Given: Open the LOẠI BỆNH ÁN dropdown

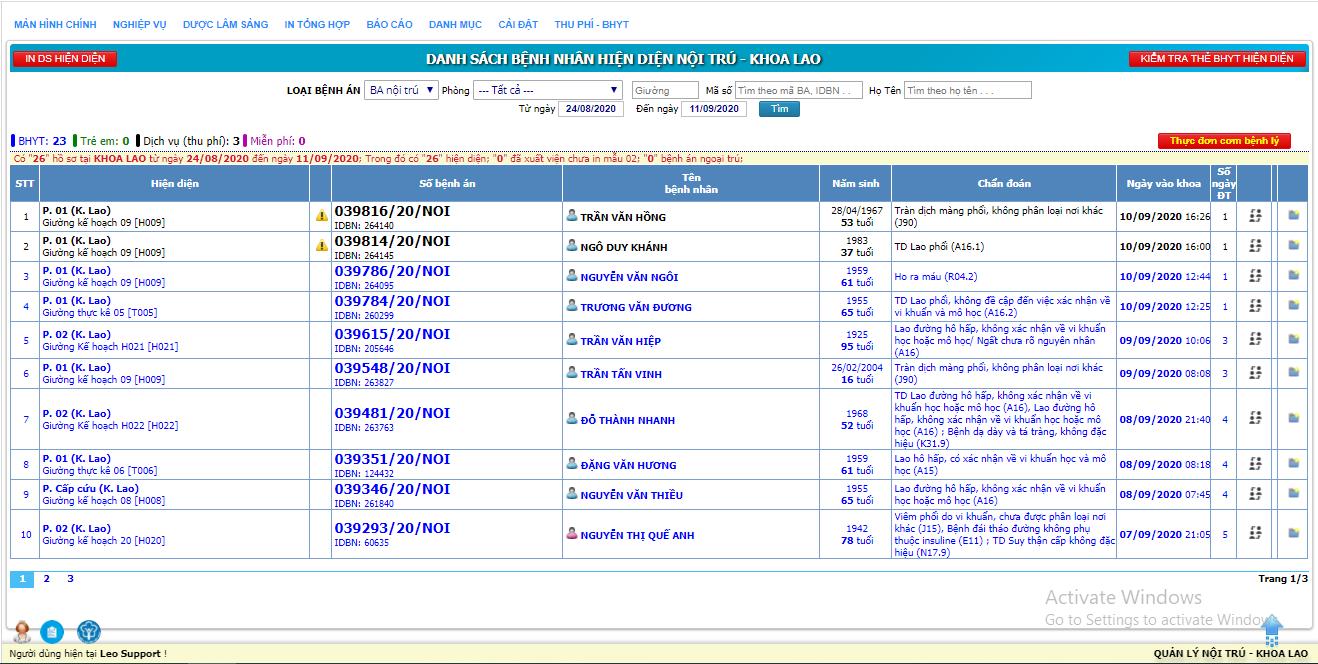Looking at the screenshot, I should point(401,90).
